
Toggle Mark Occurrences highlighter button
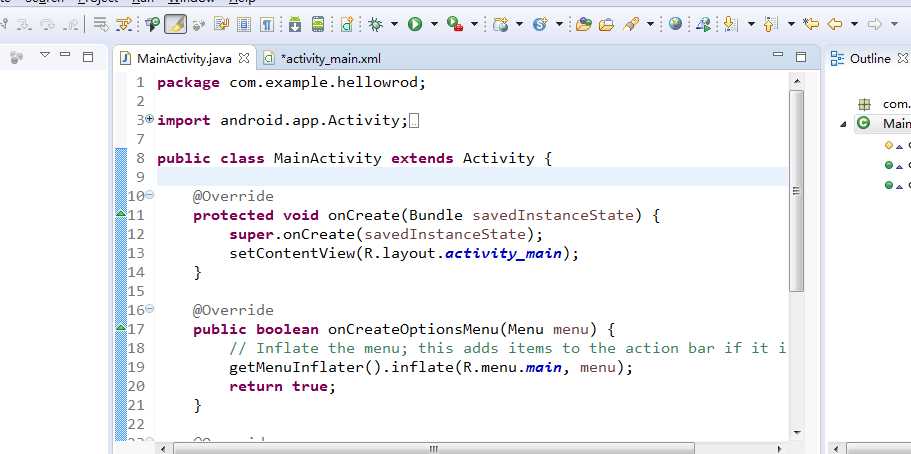(x=175, y=24)
